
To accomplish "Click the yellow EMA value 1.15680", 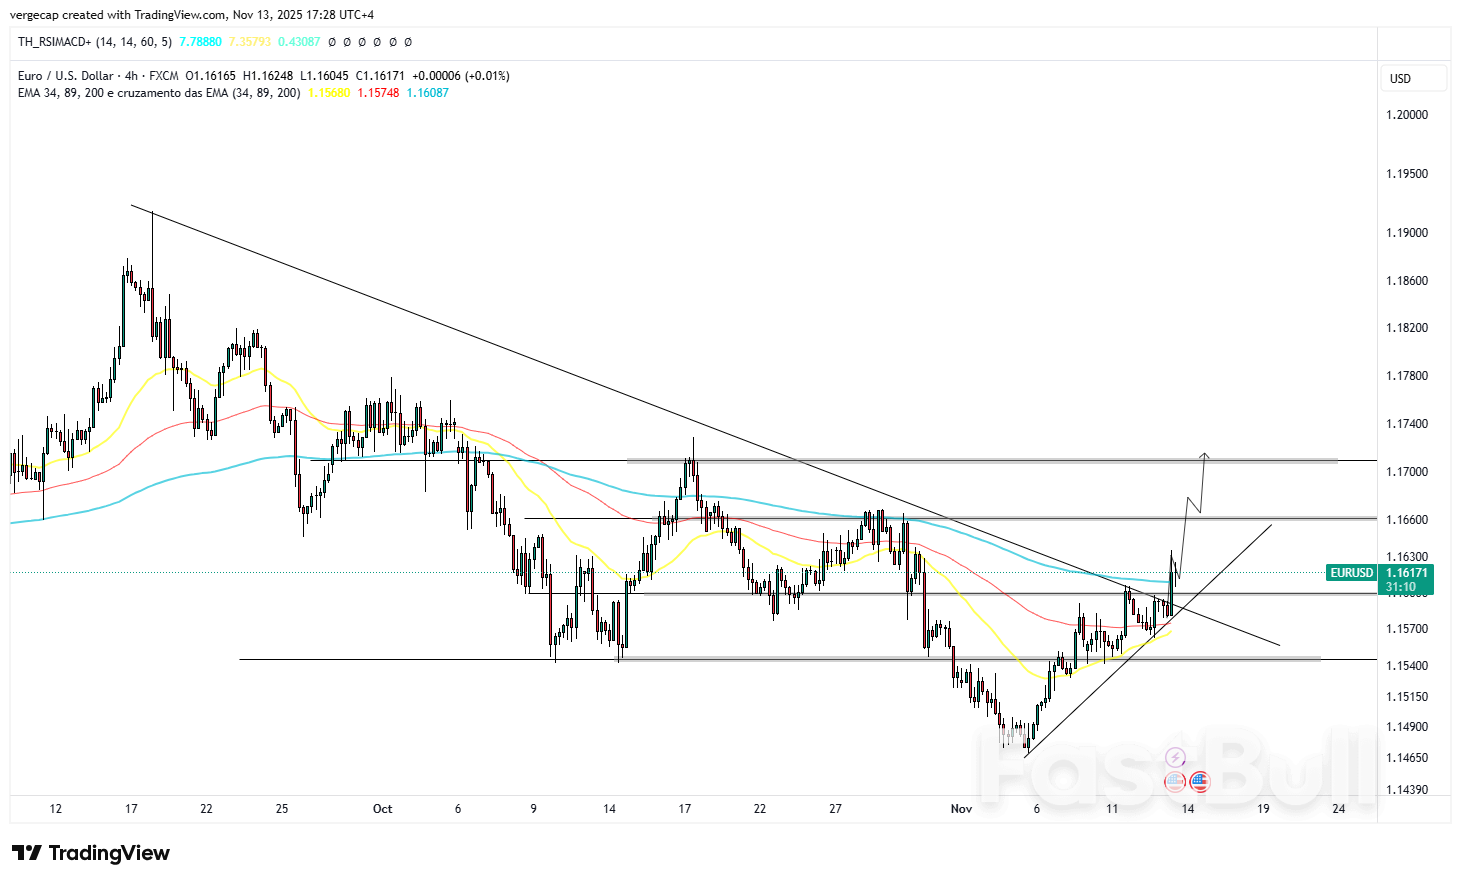I will [329, 93].
